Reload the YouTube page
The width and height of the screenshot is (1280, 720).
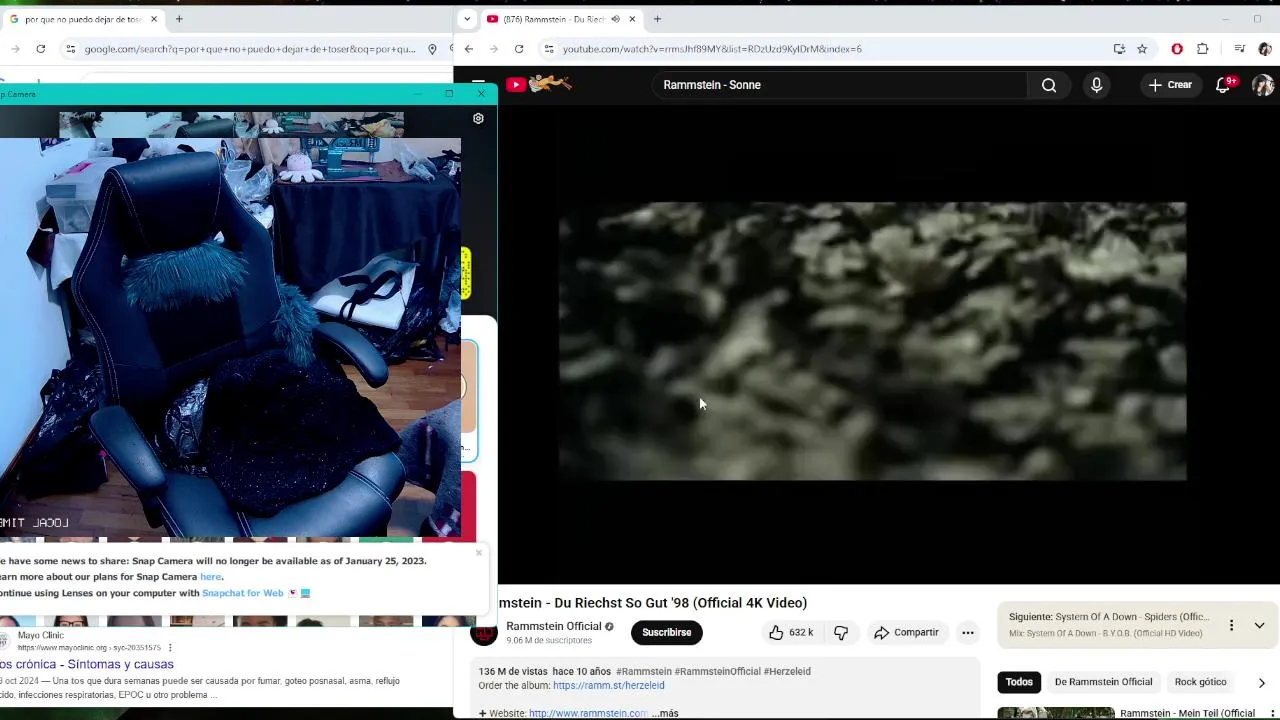[x=519, y=49]
